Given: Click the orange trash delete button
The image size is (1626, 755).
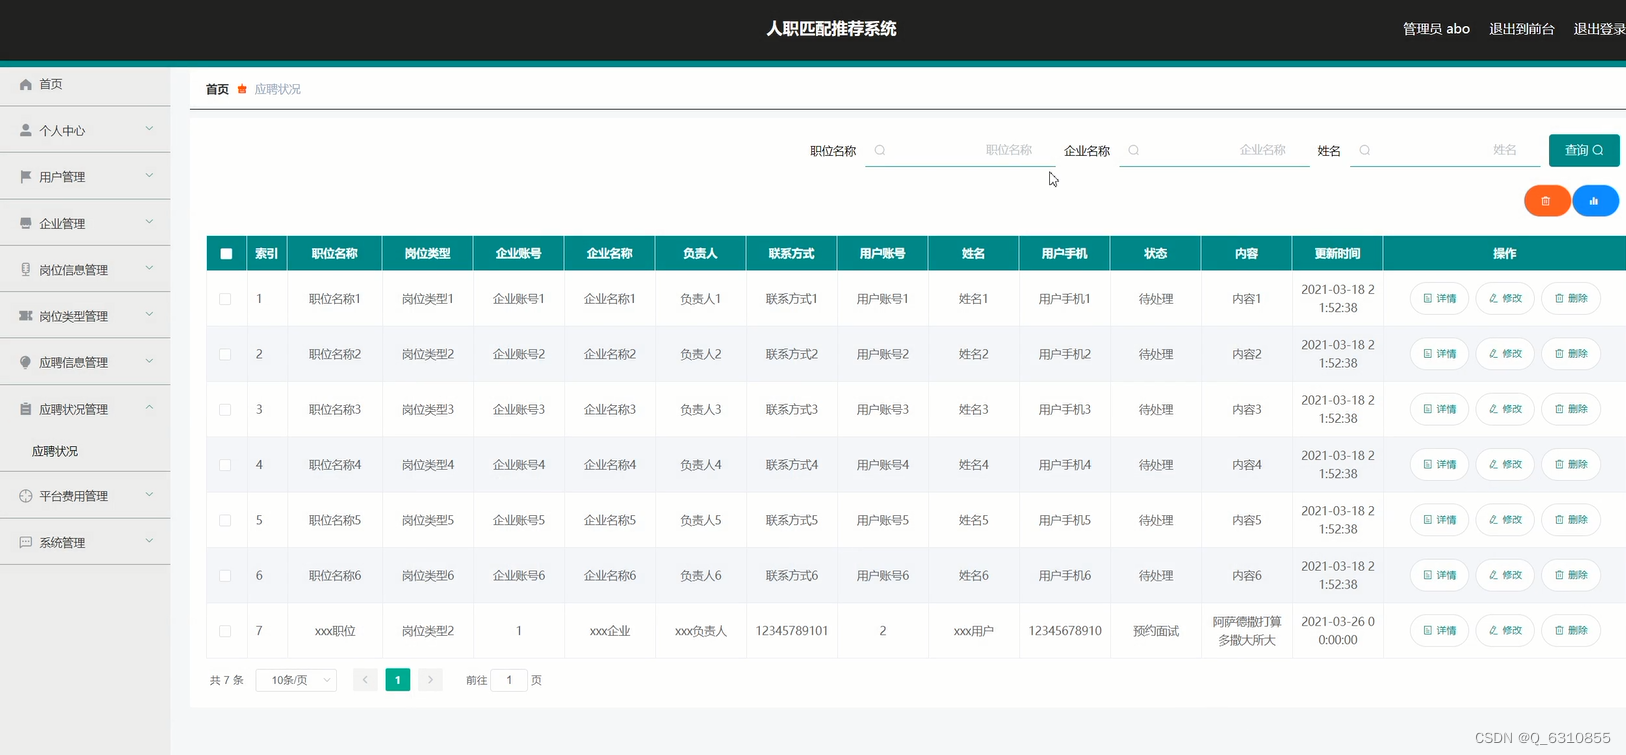Looking at the screenshot, I should tap(1546, 201).
